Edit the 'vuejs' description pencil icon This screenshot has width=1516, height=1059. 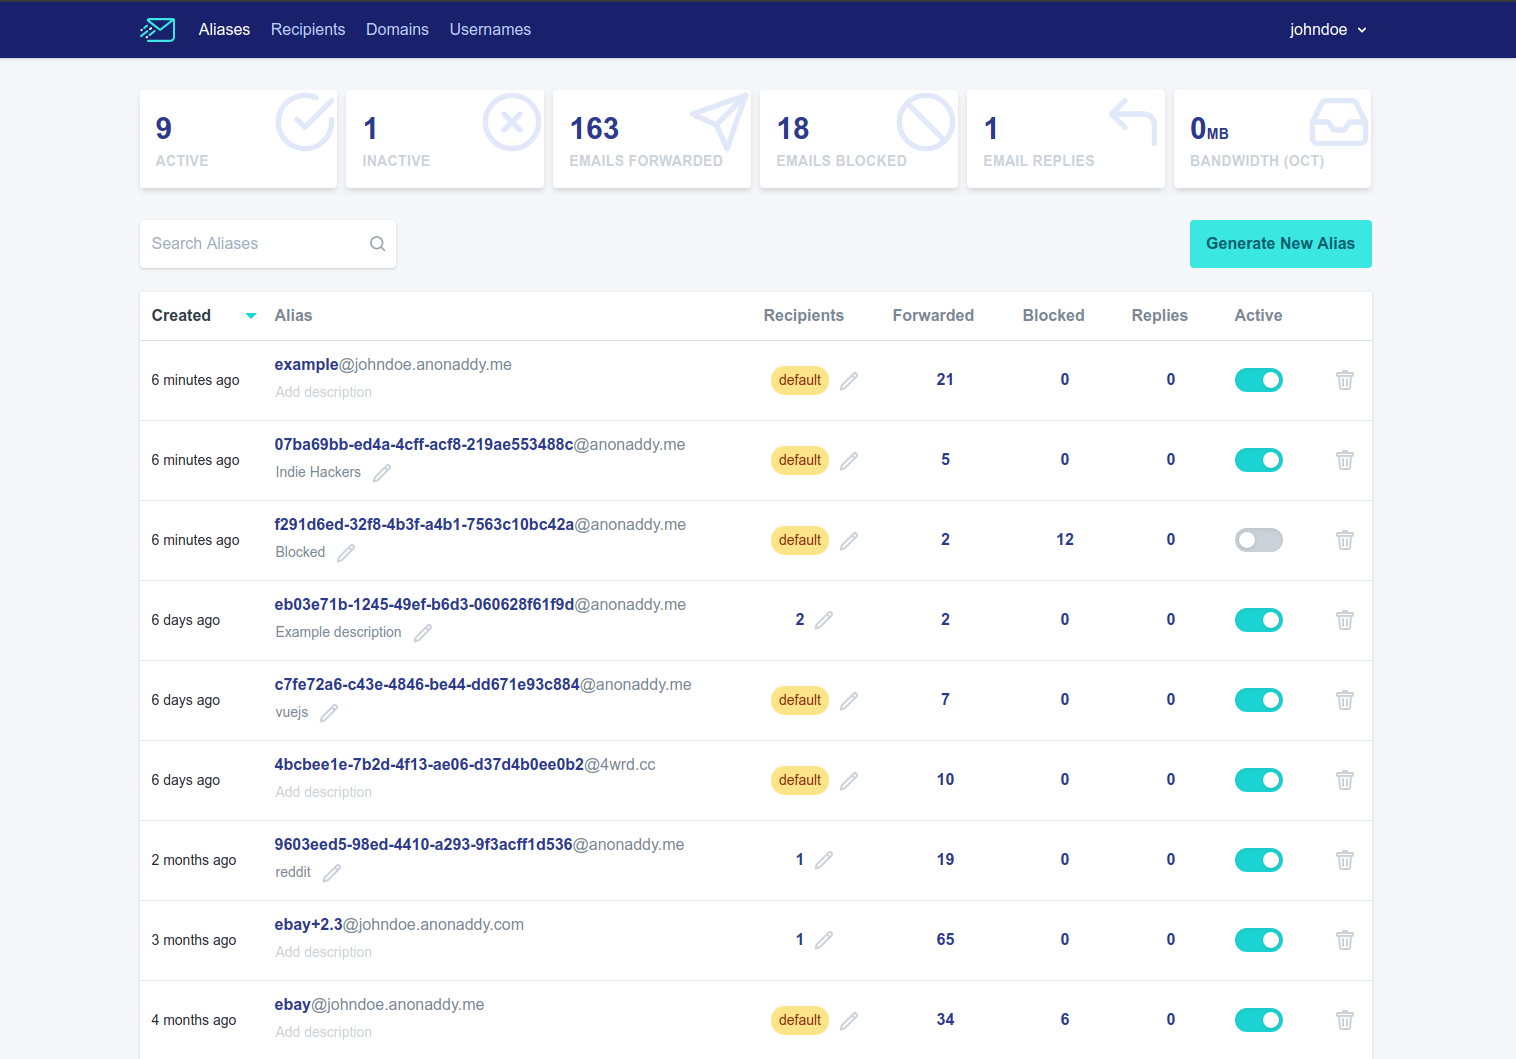point(328,713)
